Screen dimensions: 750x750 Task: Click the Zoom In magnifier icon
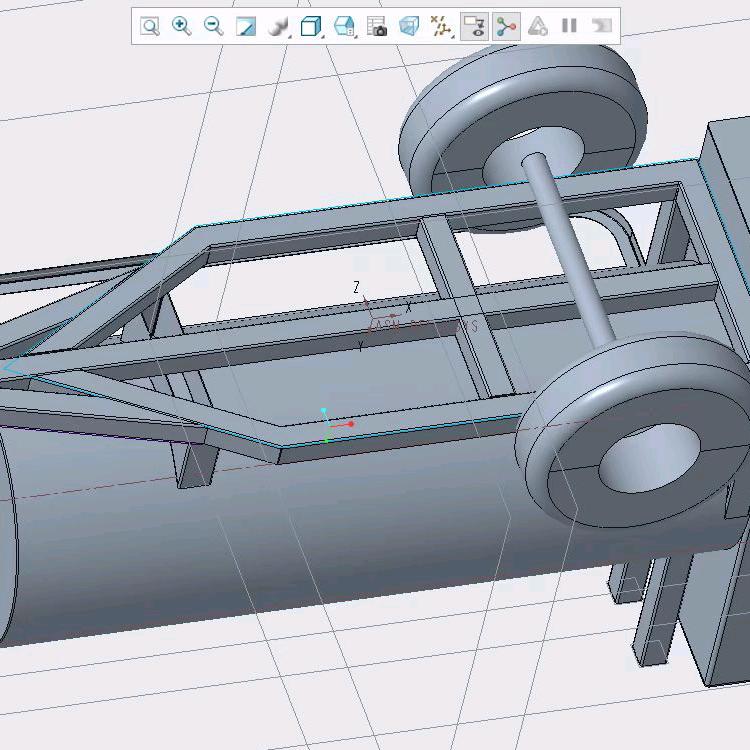pos(182,26)
